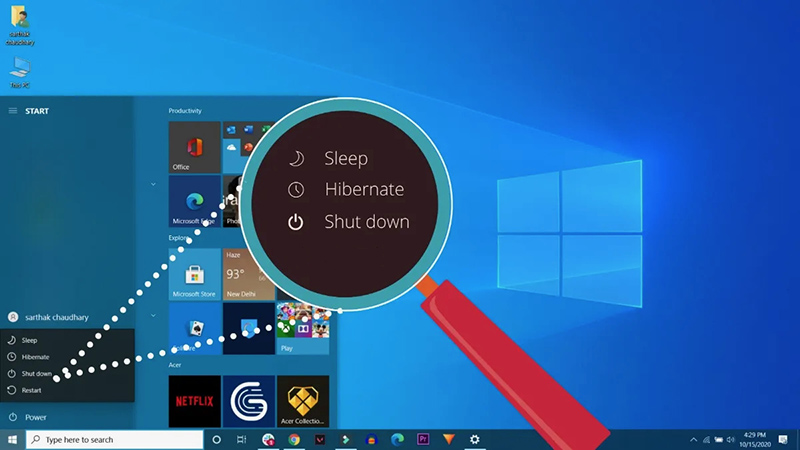Screen dimensions: 800x450
Task: Launch Premiere Pro from the taskbar
Action: coord(423,439)
